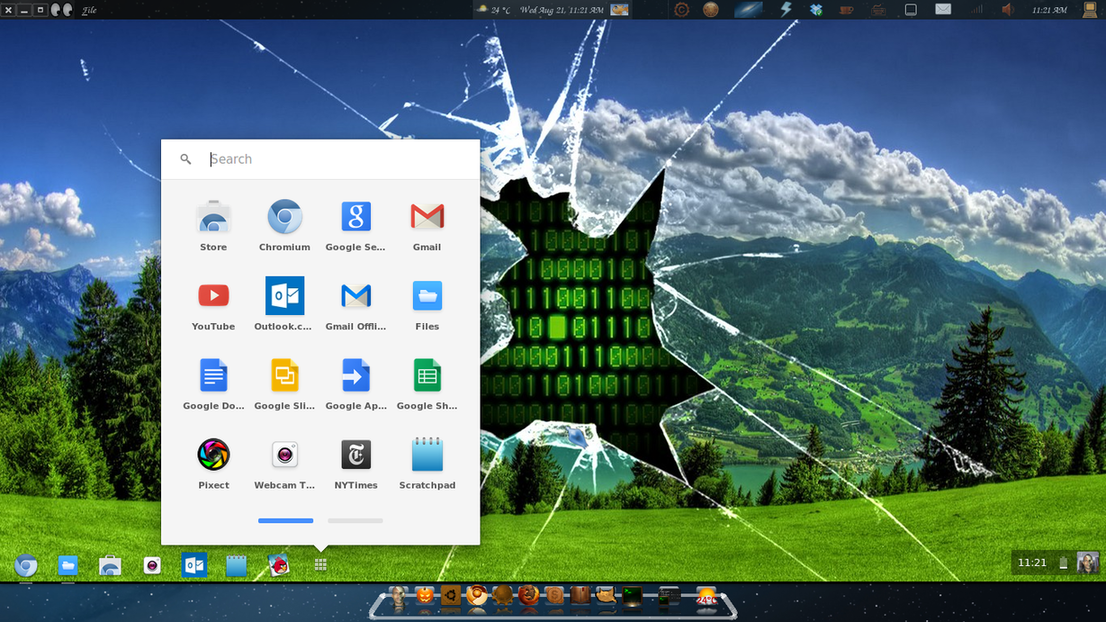Click the magnifier search icon
The height and width of the screenshot is (622, 1106).
pyautogui.click(x=186, y=159)
